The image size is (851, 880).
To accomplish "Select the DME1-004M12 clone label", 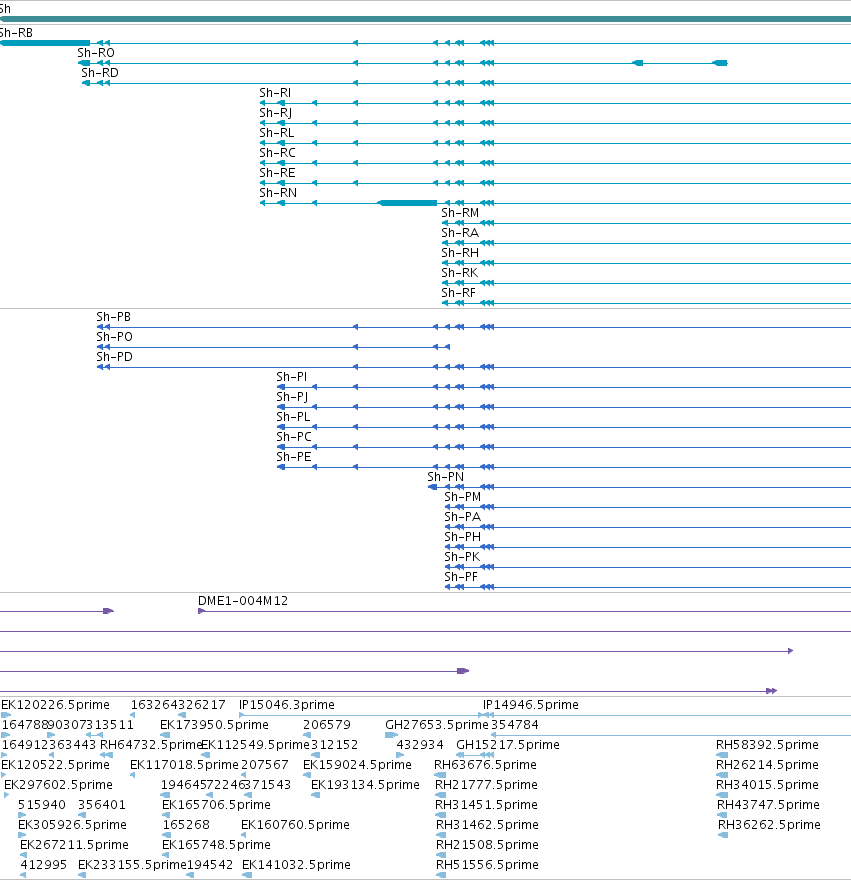I will click(x=243, y=601).
